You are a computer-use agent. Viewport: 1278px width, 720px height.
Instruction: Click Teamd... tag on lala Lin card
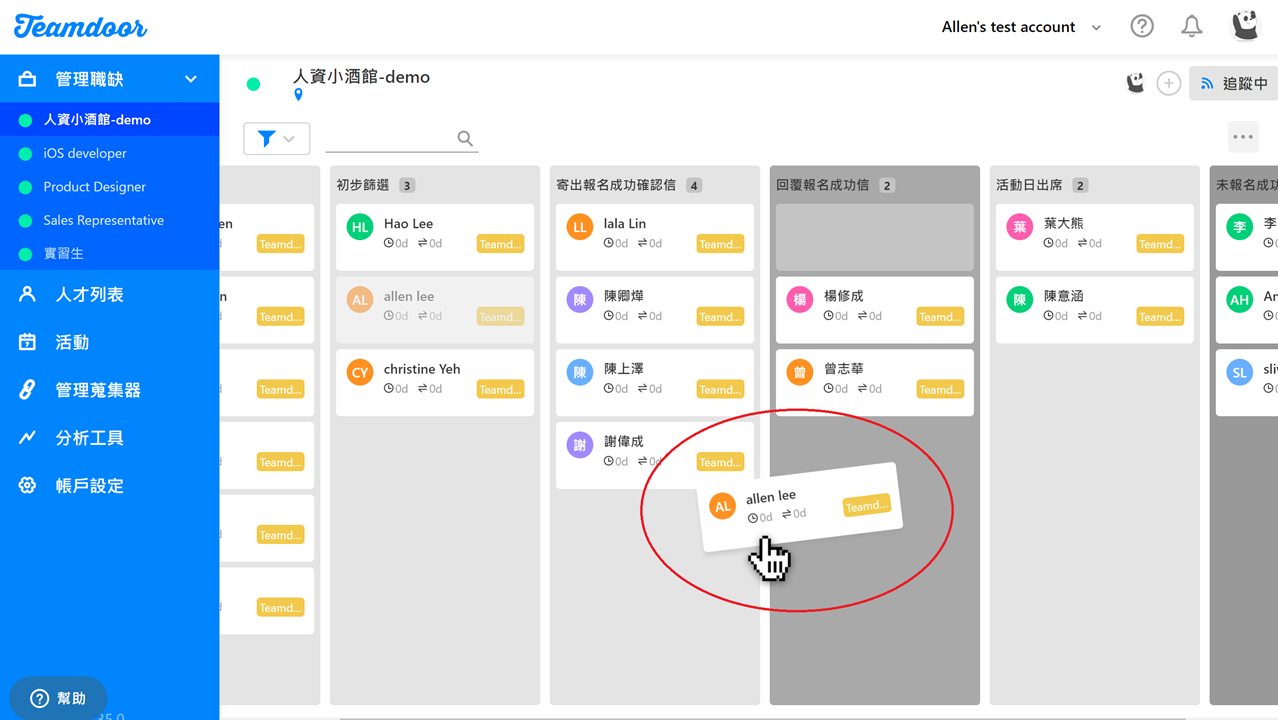click(x=720, y=244)
